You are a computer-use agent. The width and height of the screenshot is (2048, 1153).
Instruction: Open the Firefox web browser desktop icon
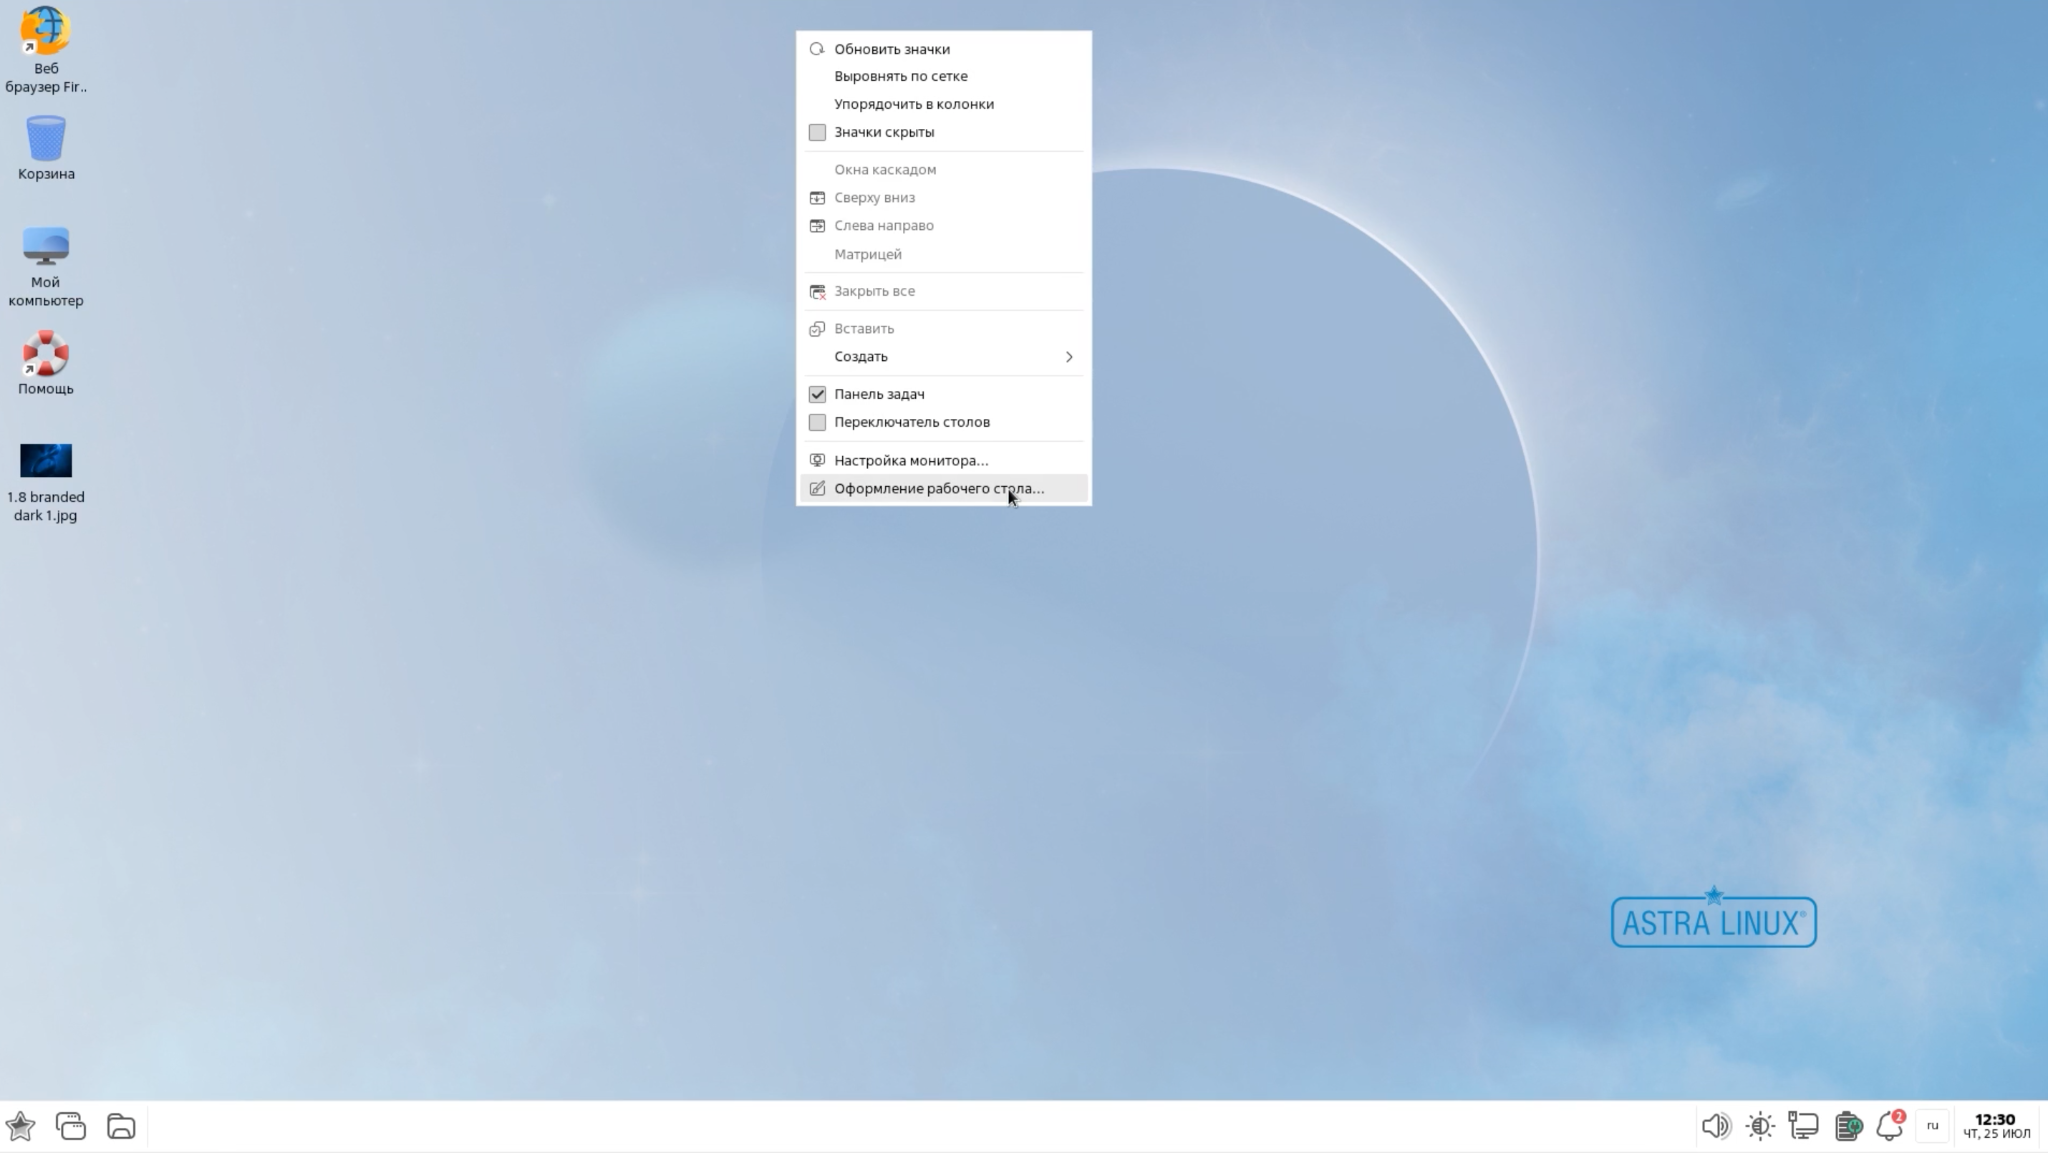[45, 32]
